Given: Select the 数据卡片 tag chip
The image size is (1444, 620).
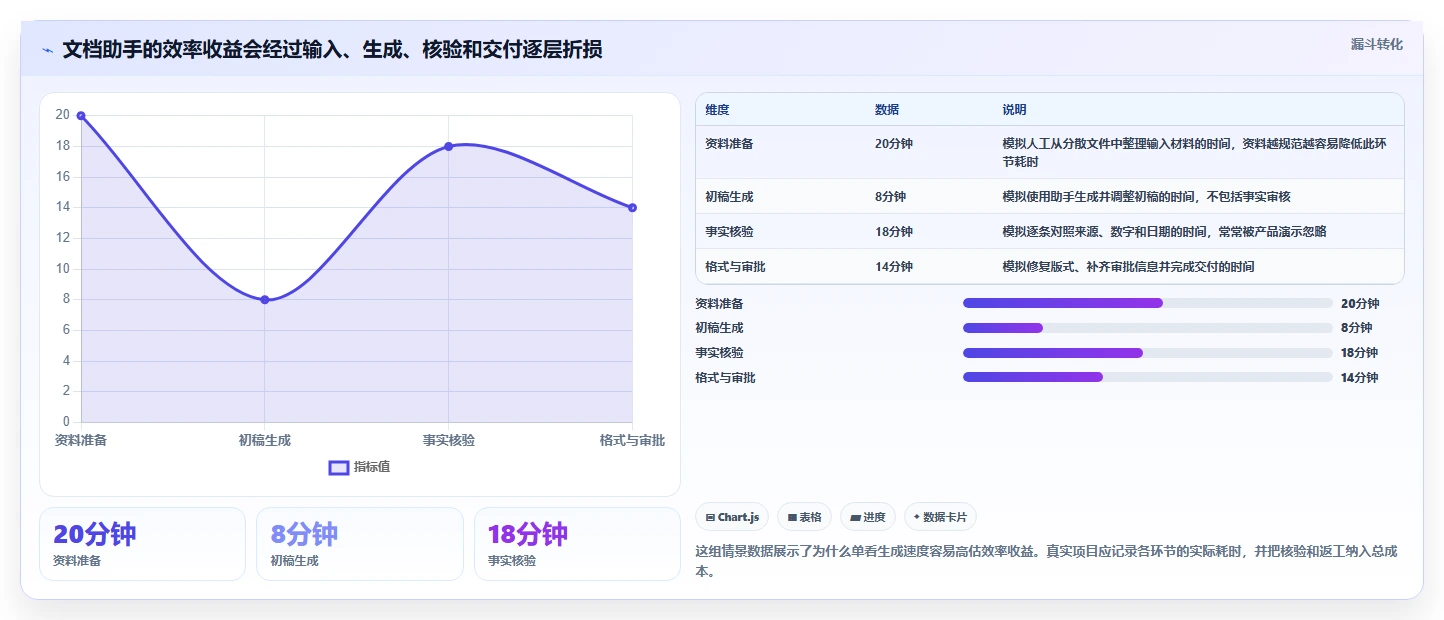Looking at the screenshot, I should pyautogui.click(x=940, y=517).
